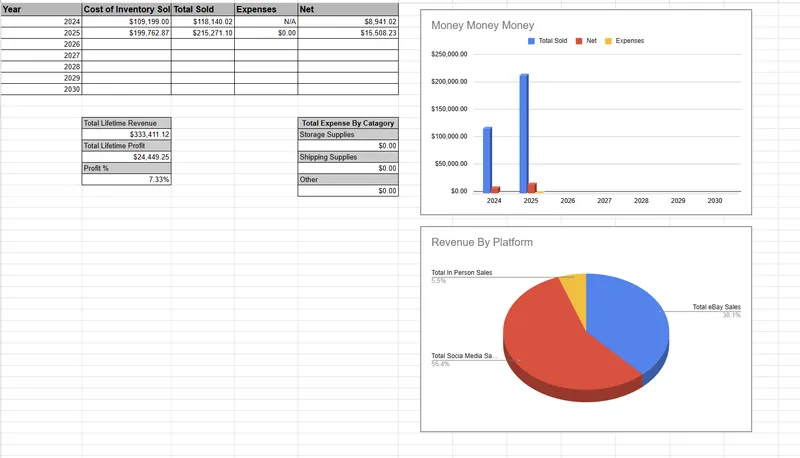Select the $199,762.87 inventory cost cell
800x458 pixels.
click(x=127, y=33)
